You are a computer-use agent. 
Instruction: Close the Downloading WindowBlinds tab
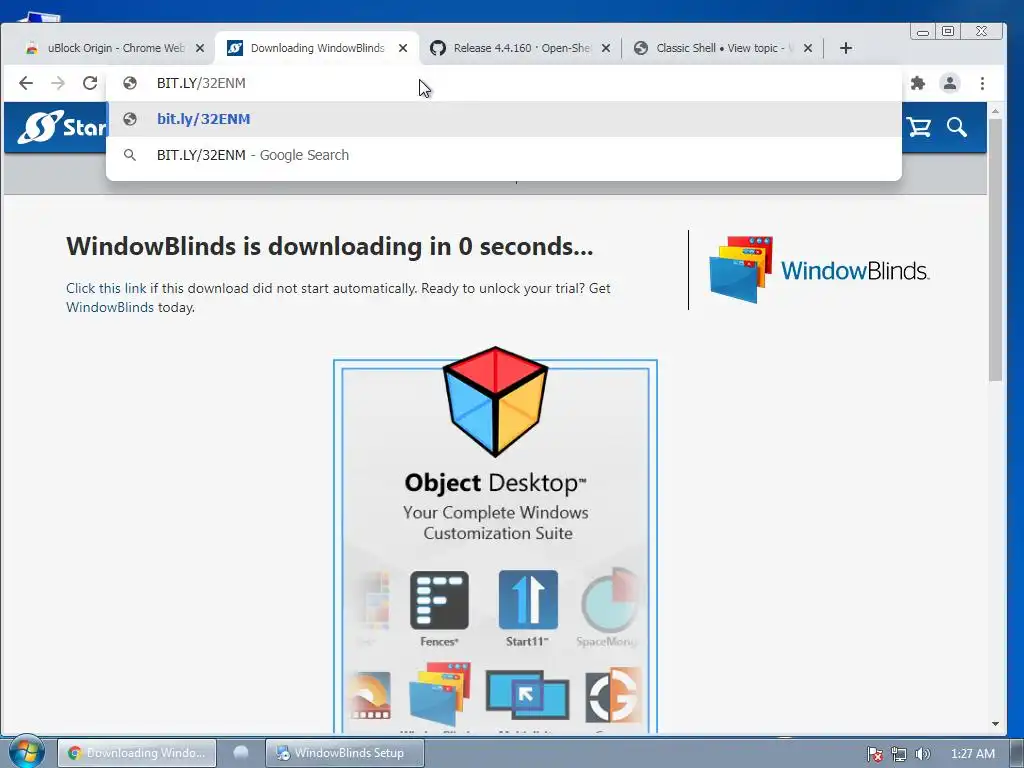(403, 48)
